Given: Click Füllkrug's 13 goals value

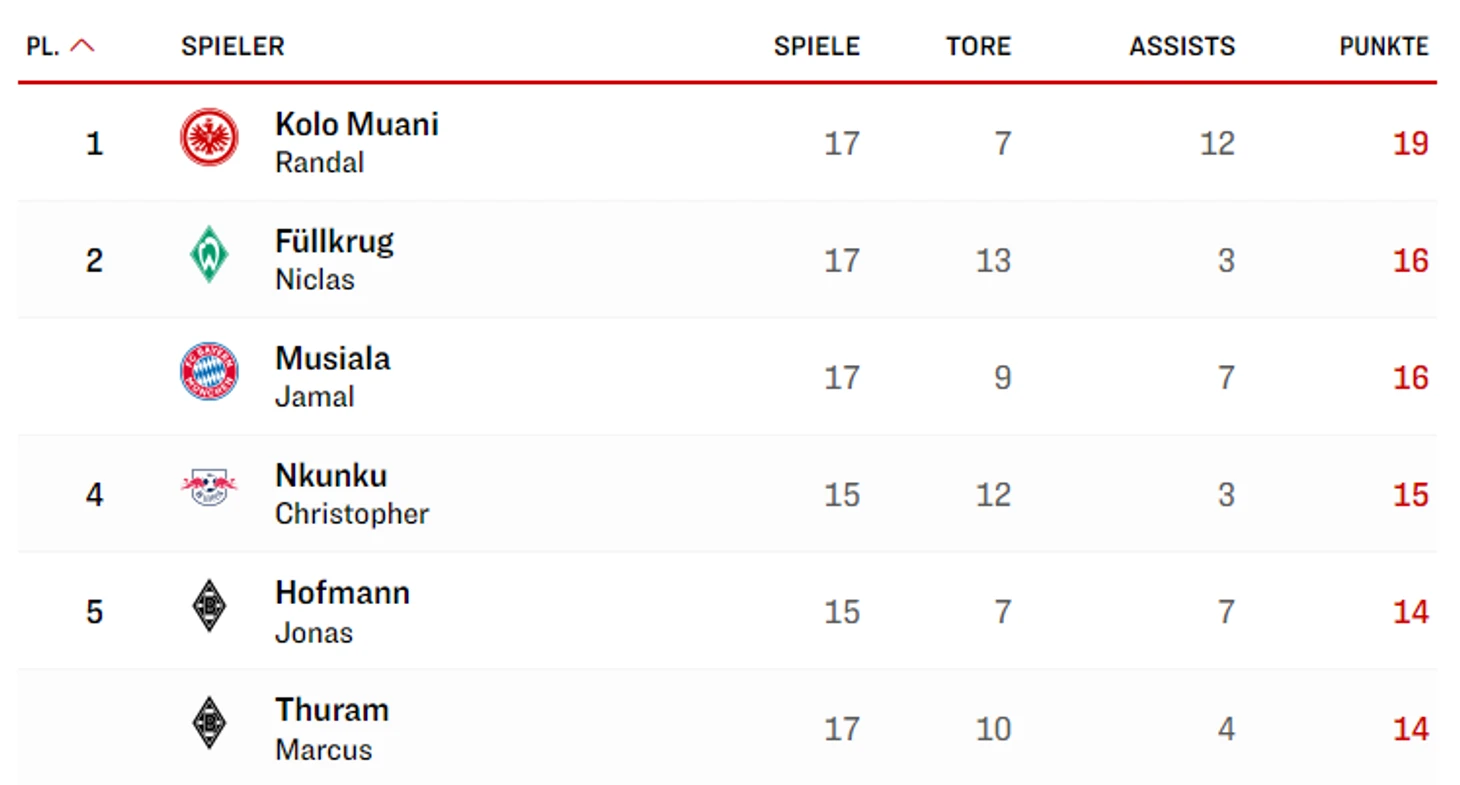Looking at the screenshot, I should point(993,261).
